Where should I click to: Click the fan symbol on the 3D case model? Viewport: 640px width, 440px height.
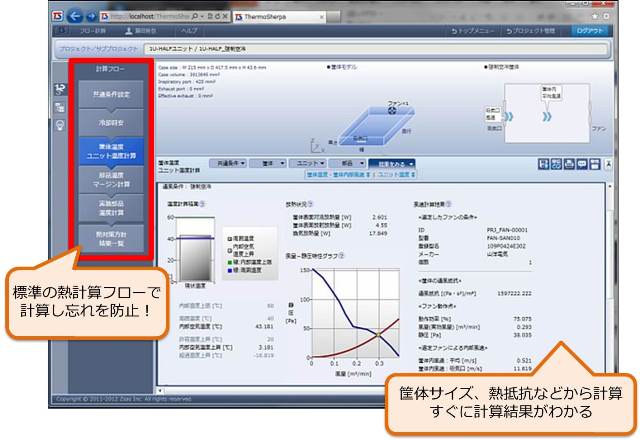(392, 110)
